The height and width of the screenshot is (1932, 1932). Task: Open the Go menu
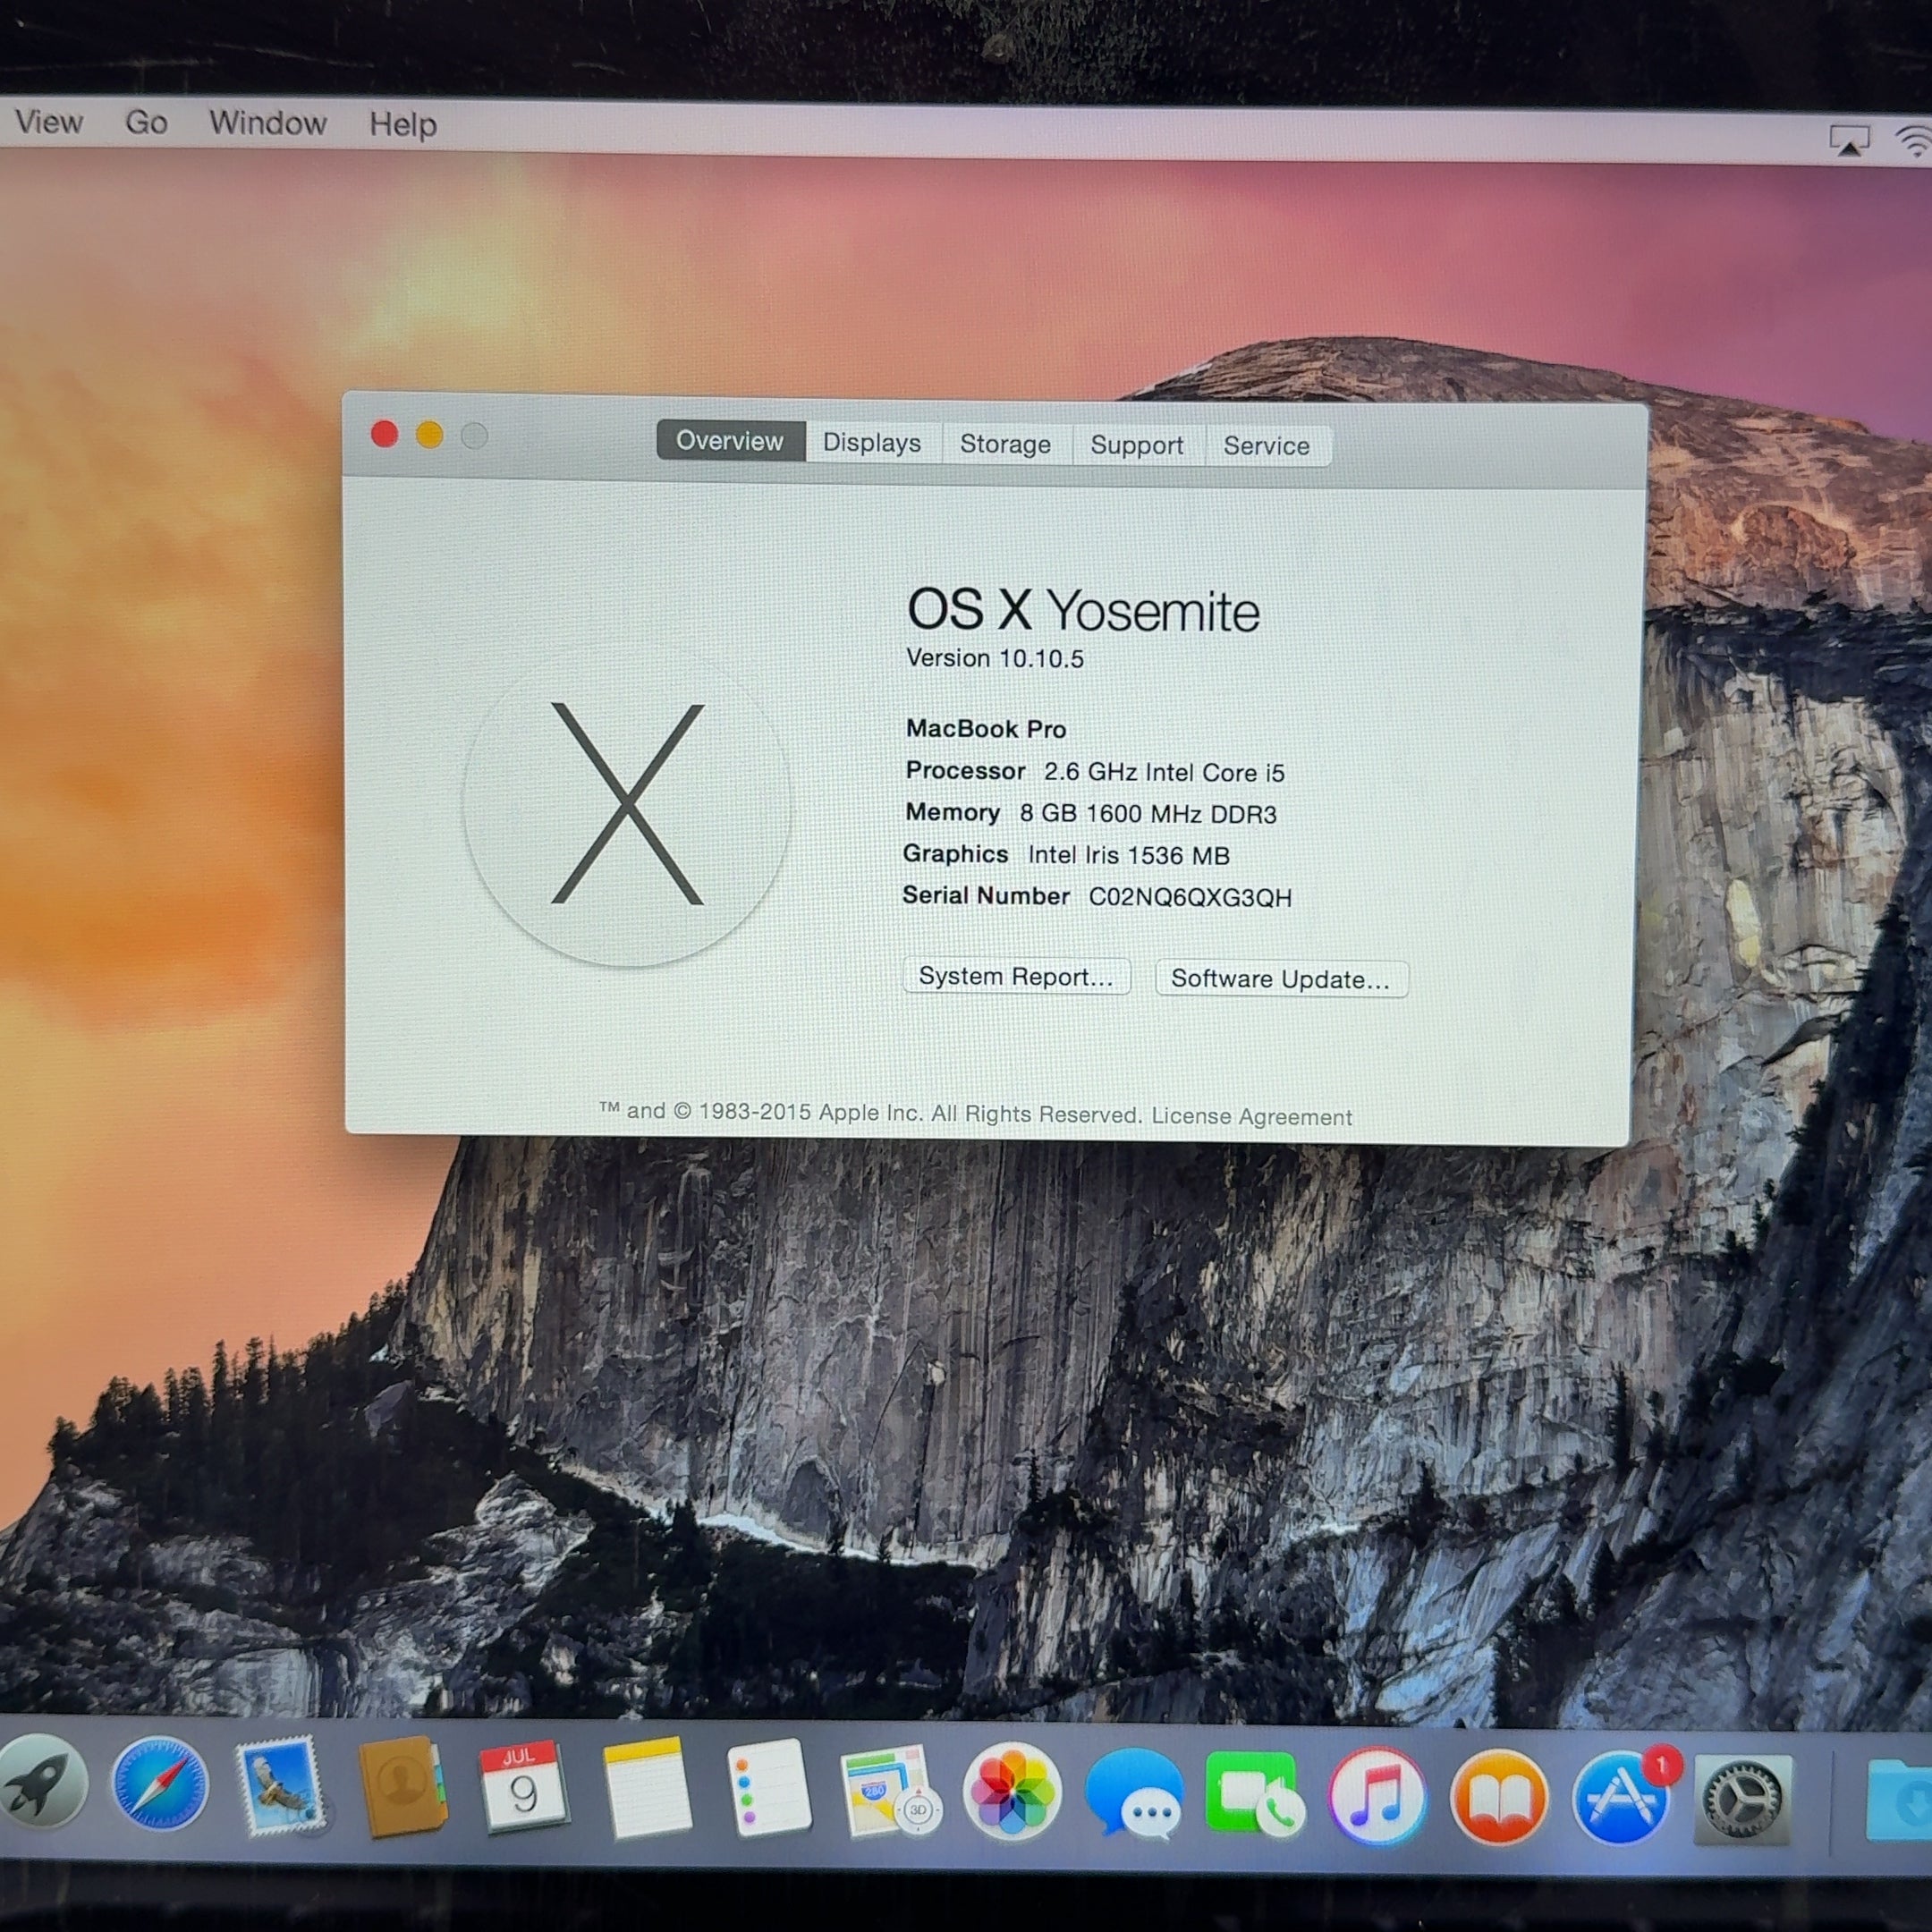[146, 123]
